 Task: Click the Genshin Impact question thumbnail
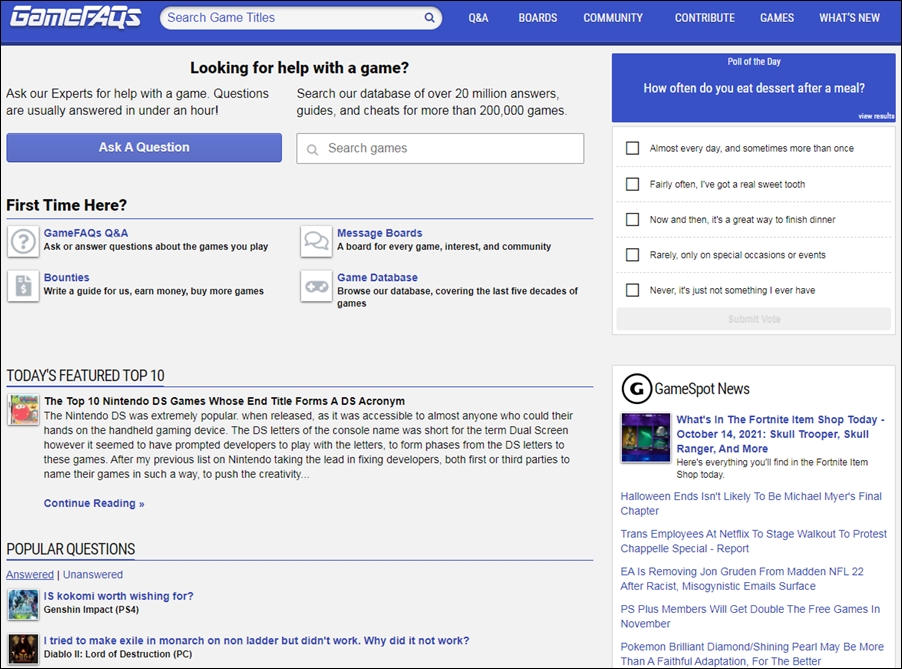(24, 605)
